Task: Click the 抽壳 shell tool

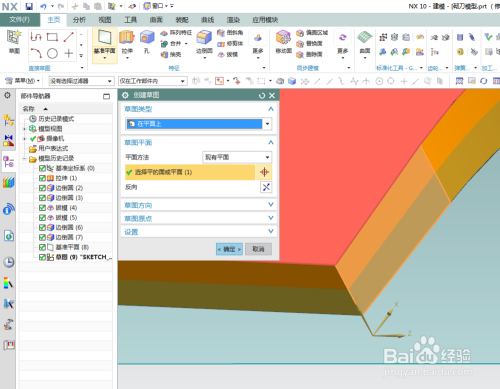Action: [x=171, y=54]
